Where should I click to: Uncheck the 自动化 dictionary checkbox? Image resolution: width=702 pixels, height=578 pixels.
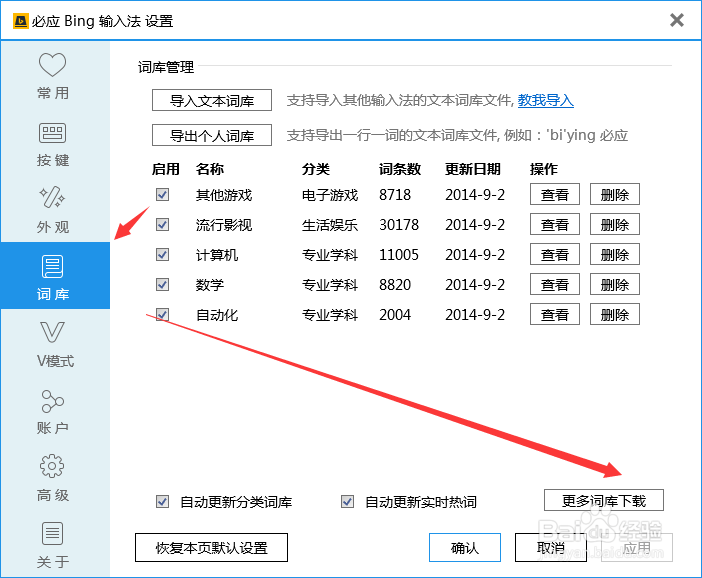[163, 314]
